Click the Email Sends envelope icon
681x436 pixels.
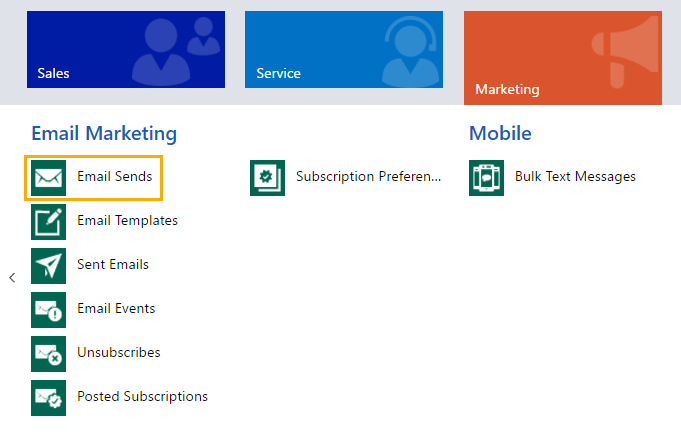pyautogui.click(x=49, y=177)
